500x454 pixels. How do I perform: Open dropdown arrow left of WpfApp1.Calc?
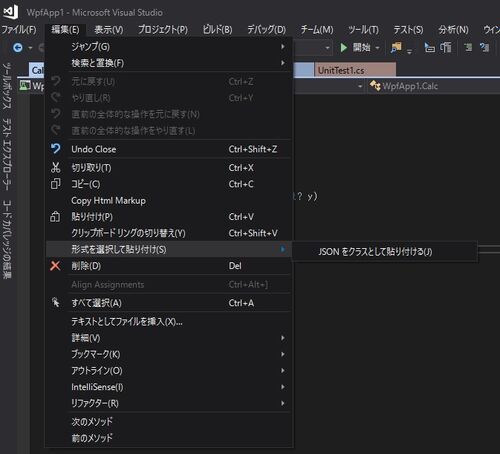pos(360,86)
